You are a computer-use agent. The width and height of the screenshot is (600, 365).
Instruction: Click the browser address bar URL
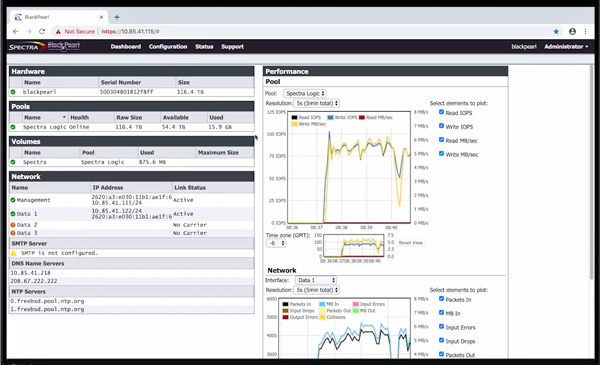pyautogui.click(x=130, y=31)
